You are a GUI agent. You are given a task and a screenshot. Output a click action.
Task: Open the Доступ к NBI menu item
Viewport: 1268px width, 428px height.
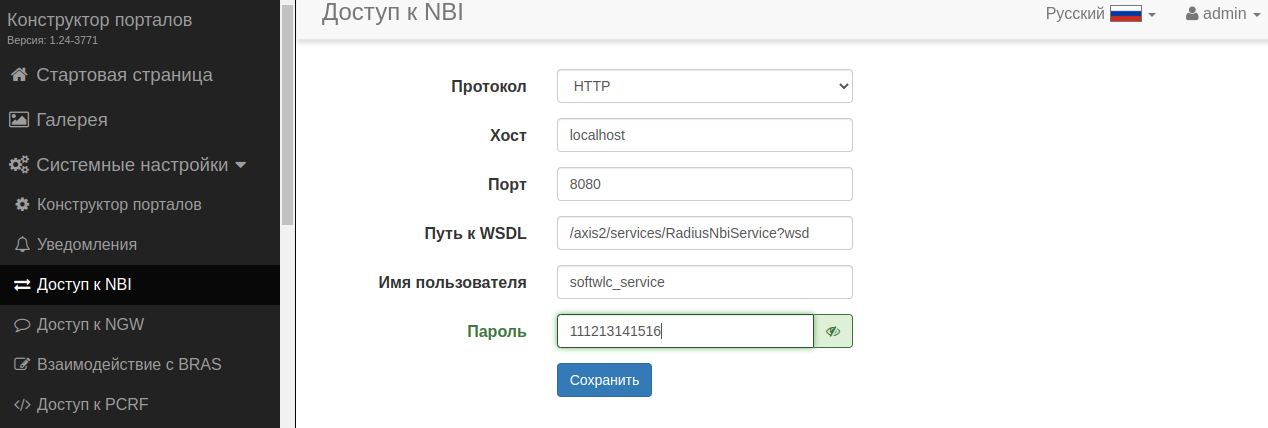tap(84, 285)
